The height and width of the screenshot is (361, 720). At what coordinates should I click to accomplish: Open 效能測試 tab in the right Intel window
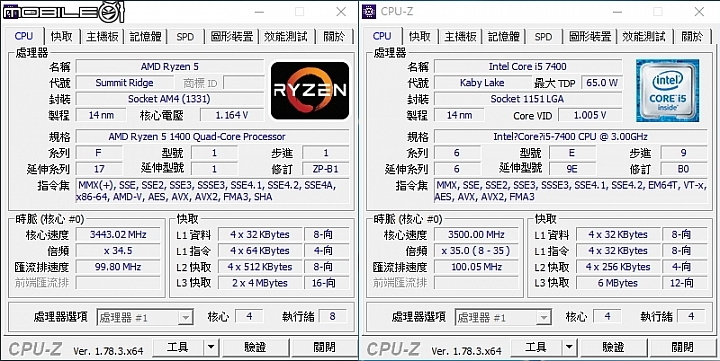coord(644,36)
